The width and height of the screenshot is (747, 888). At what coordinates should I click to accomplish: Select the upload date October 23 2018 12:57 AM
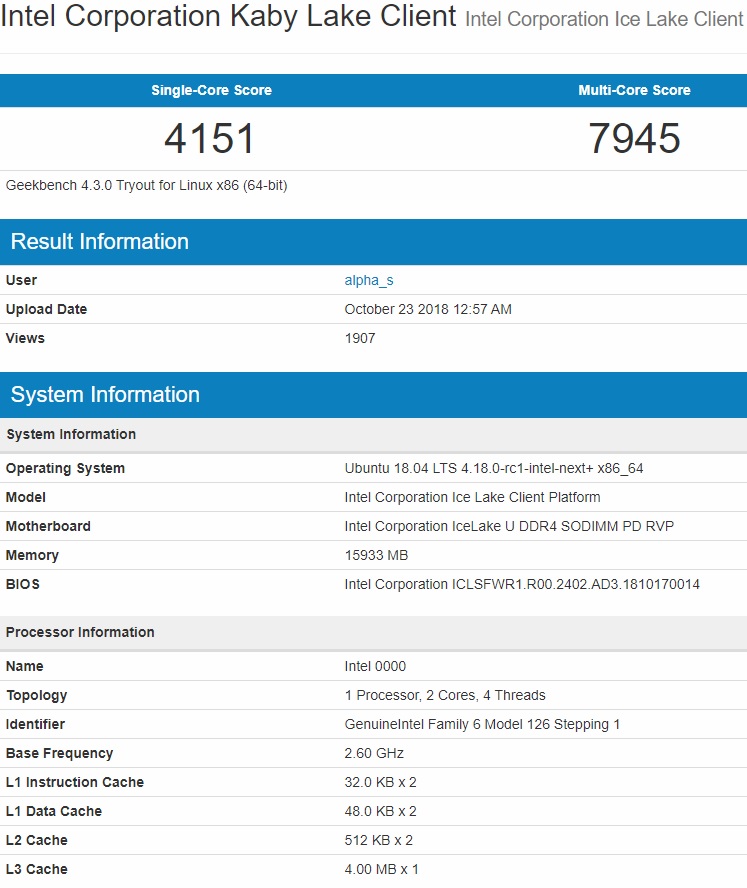(x=428, y=309)
